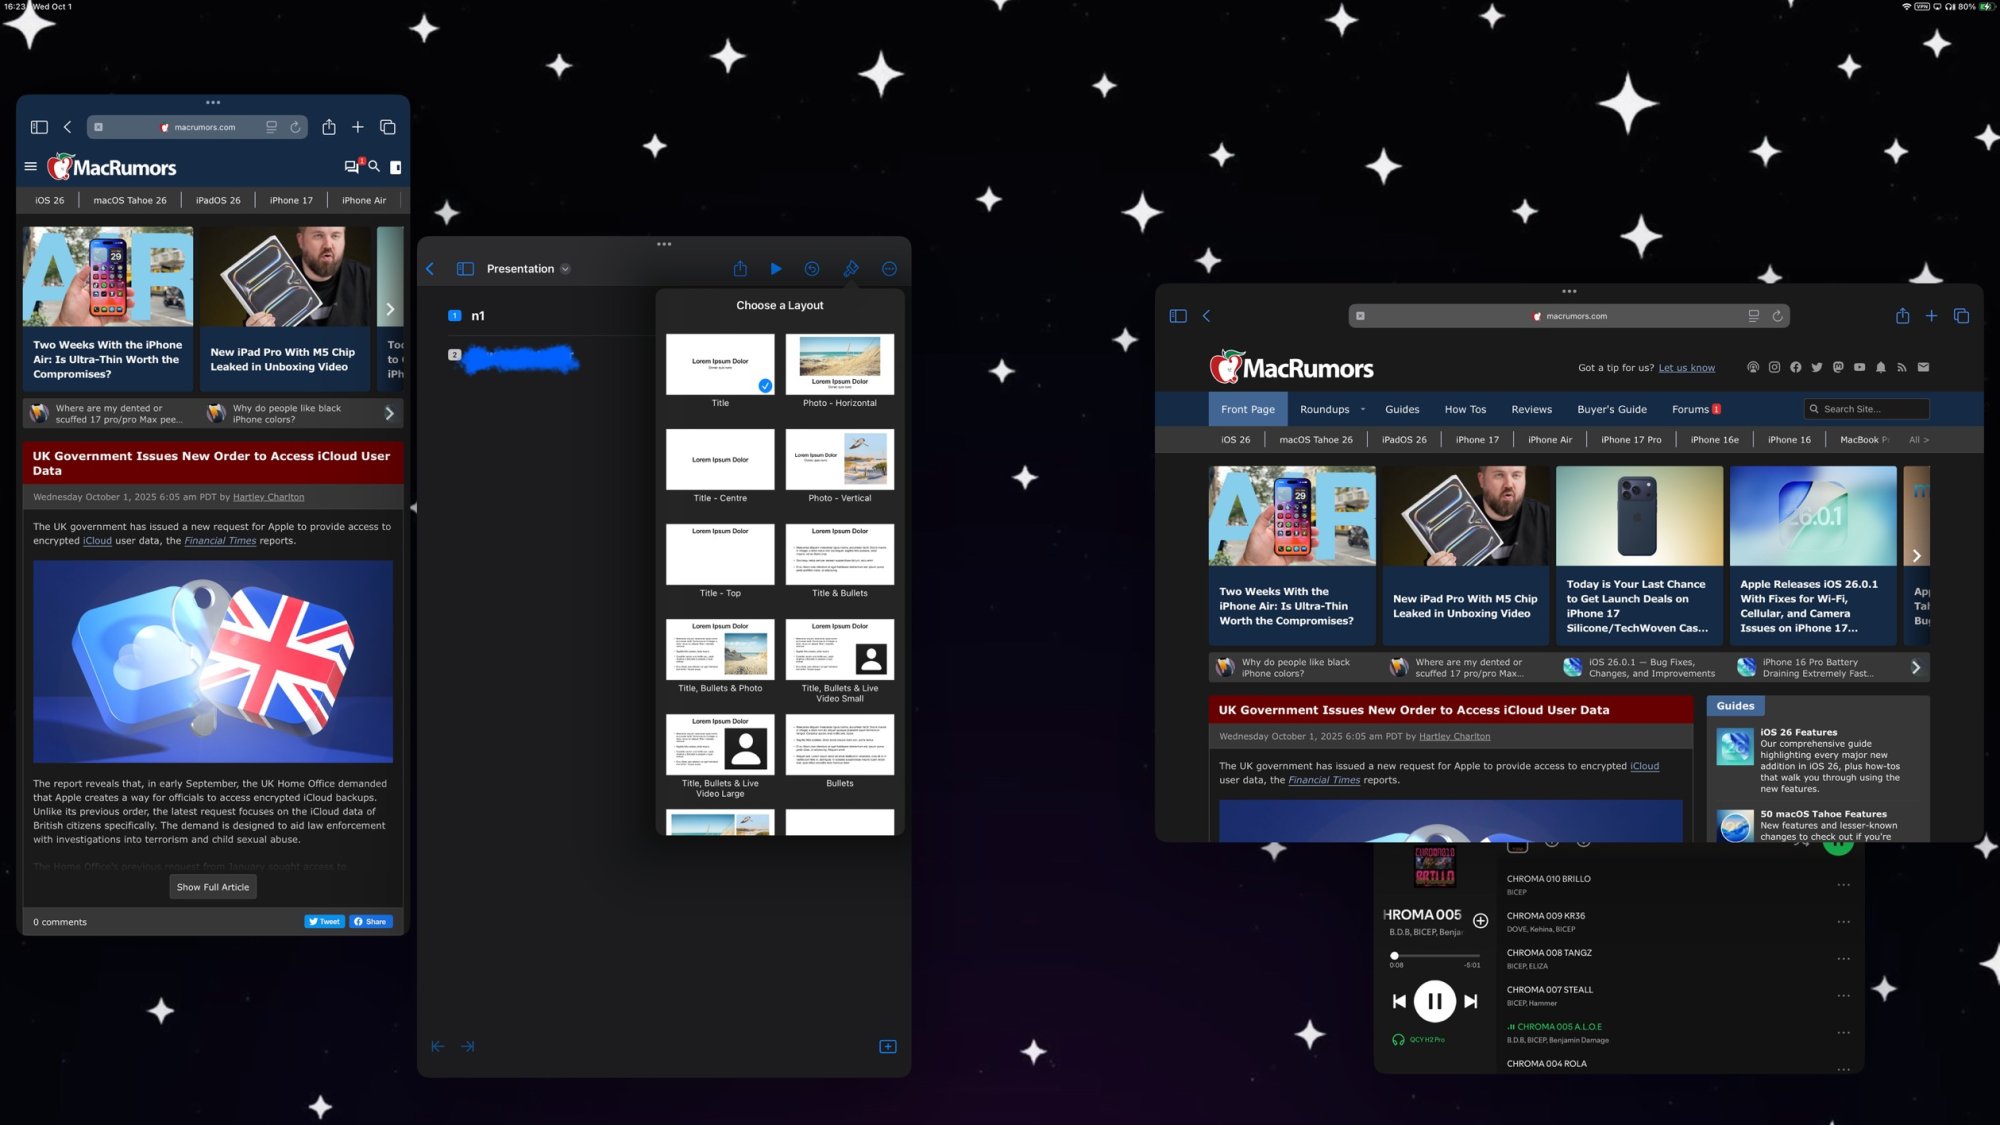
Task: Expand the Presentation title dropdown
Action: point(565,269)
